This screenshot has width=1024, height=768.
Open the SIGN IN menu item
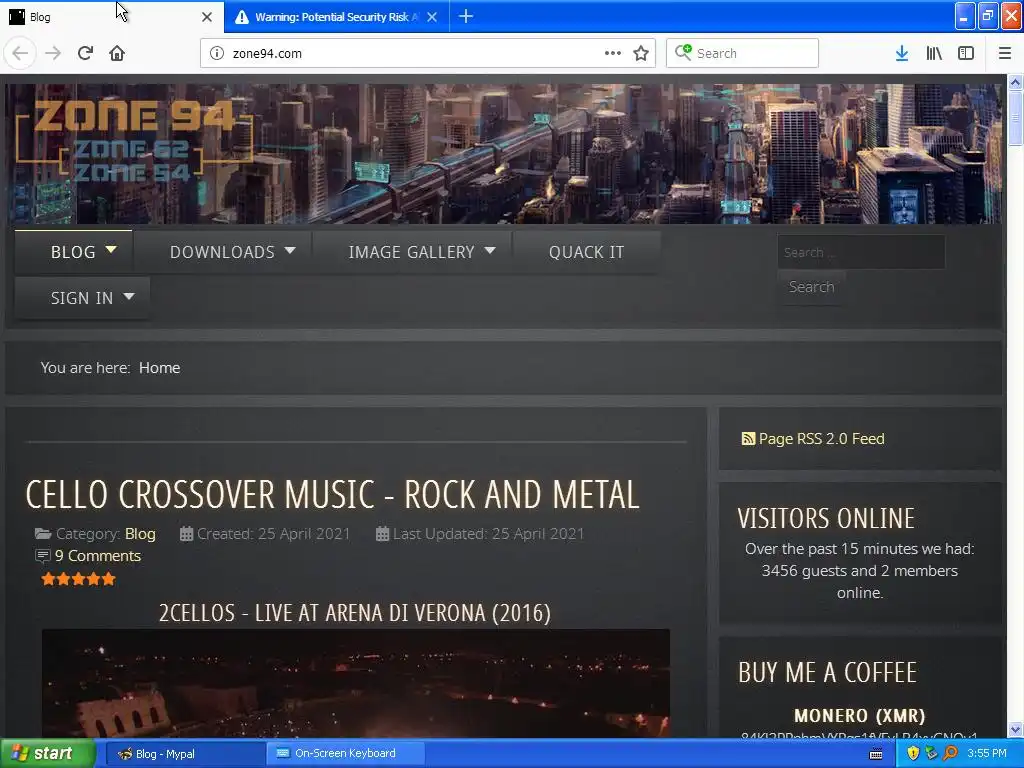pyautogui.click(x=82, y=298)
